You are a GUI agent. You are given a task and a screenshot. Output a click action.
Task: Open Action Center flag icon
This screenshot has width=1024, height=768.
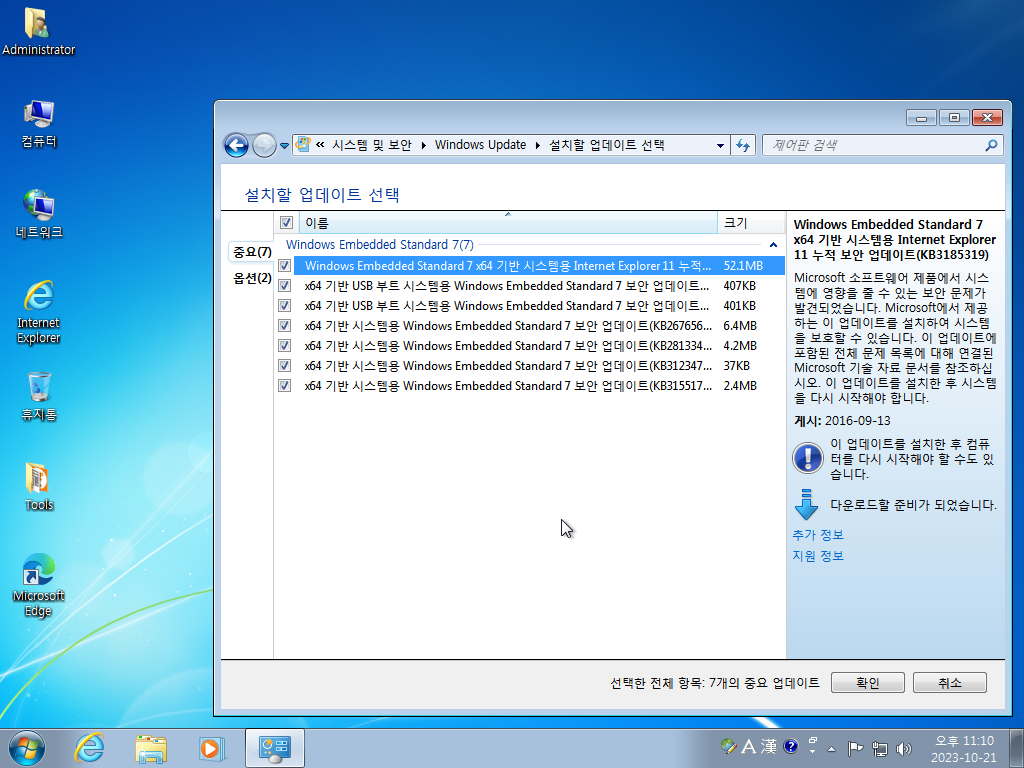pos(855,748)
